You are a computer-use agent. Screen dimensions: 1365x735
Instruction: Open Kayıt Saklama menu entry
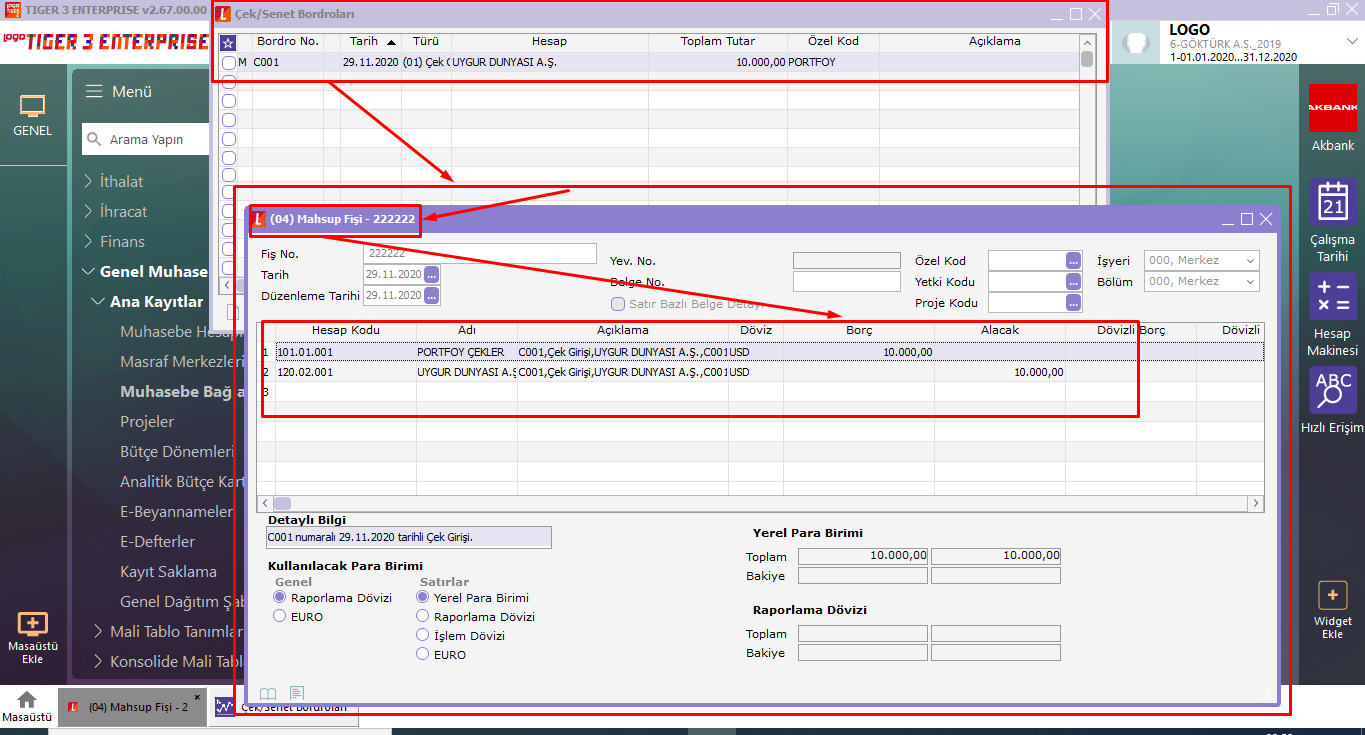[168, 571]
